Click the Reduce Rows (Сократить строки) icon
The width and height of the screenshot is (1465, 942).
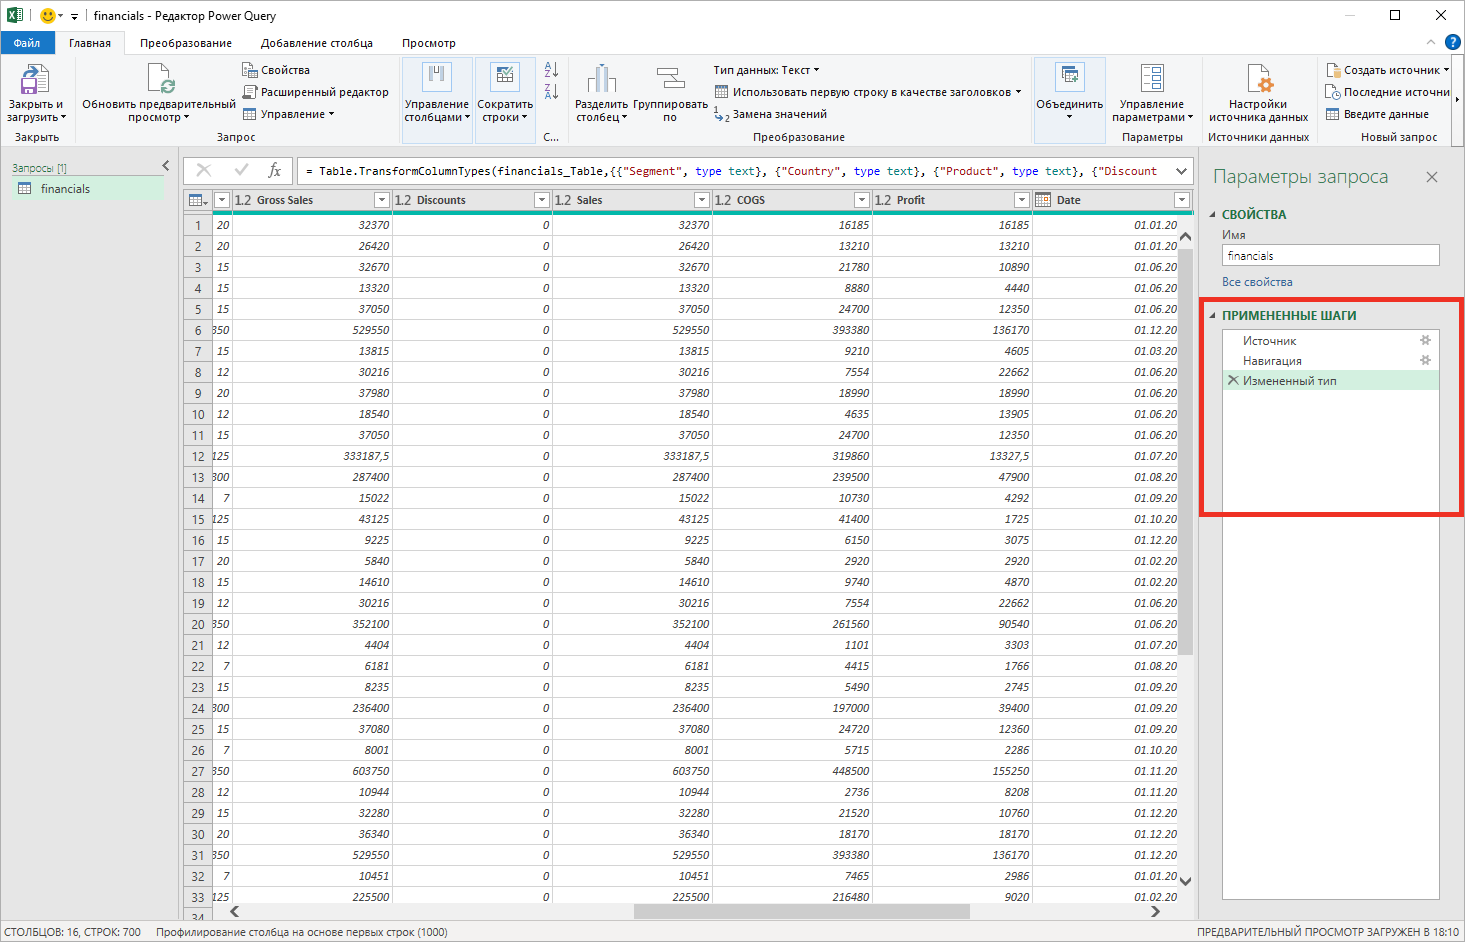pos(505,79)
